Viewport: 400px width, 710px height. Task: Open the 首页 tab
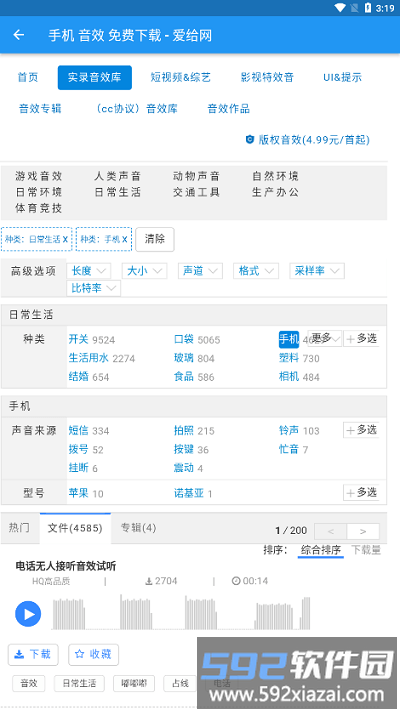pos(28,77)
